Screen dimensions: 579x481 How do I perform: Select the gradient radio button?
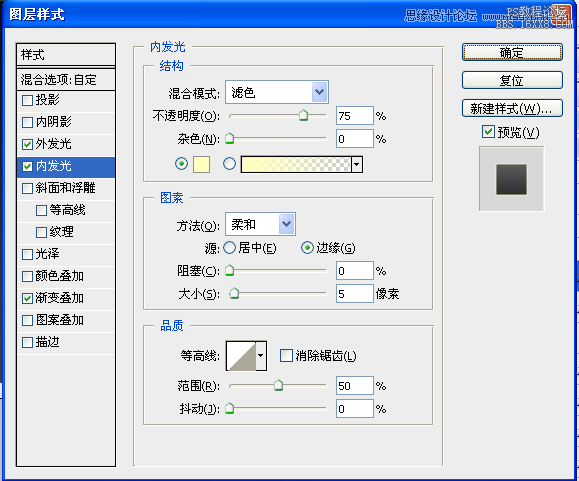pos(229,164)
